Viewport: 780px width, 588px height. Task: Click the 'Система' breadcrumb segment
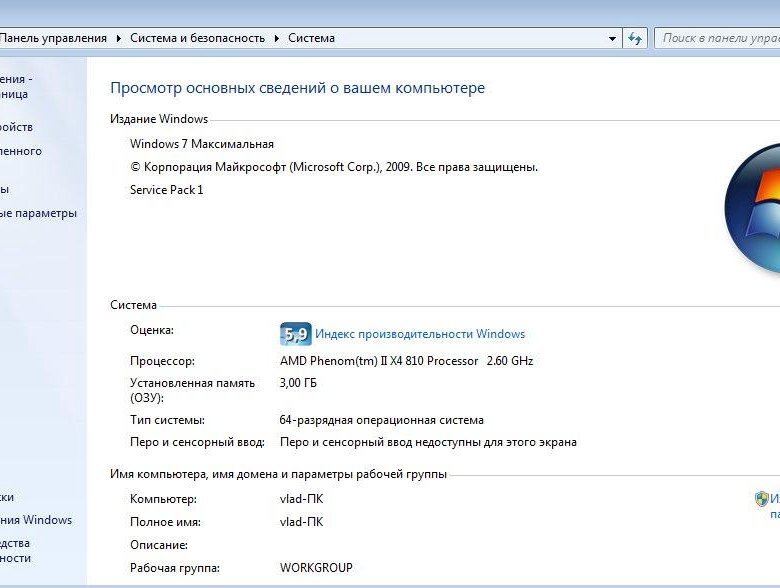coord(311,38)
